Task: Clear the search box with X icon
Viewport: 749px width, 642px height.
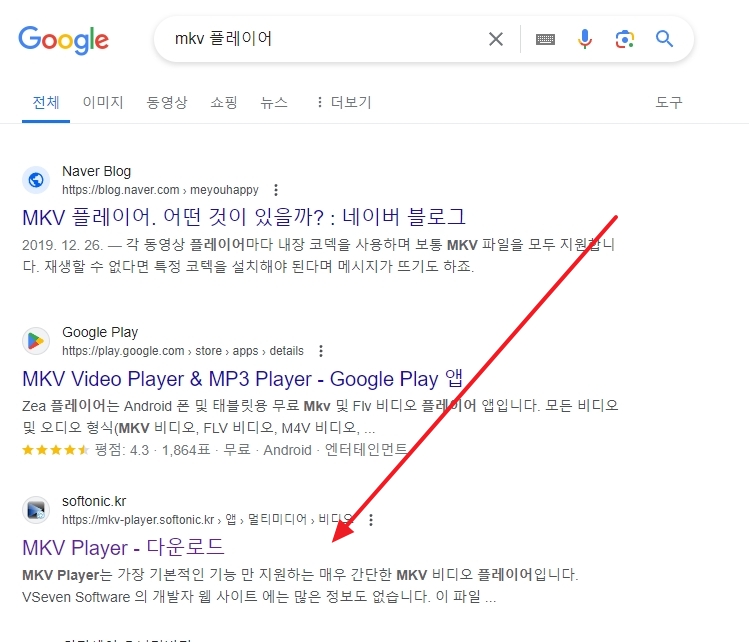Action: [496, 39]
